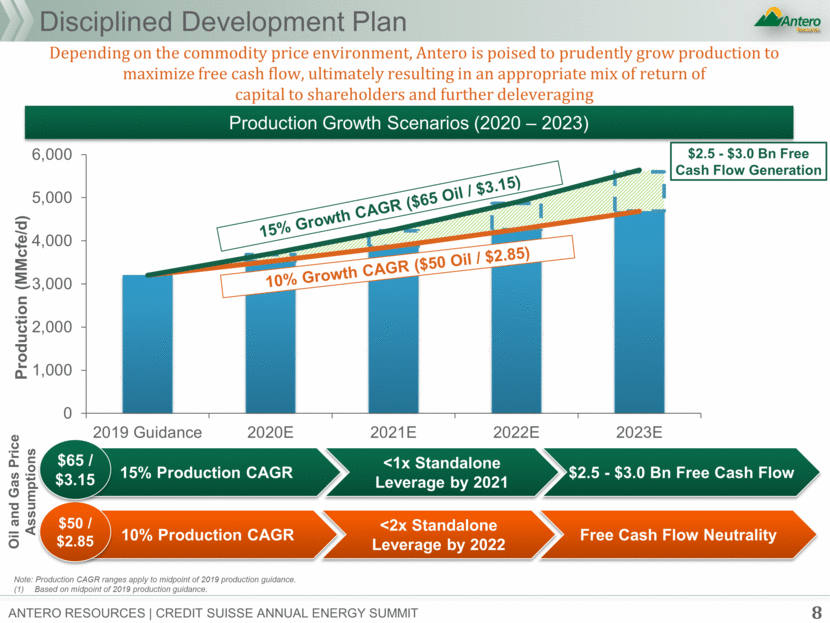830x623 pixels.
Task: Click the '2020E' axis label
Action: (x=270, y=432)
